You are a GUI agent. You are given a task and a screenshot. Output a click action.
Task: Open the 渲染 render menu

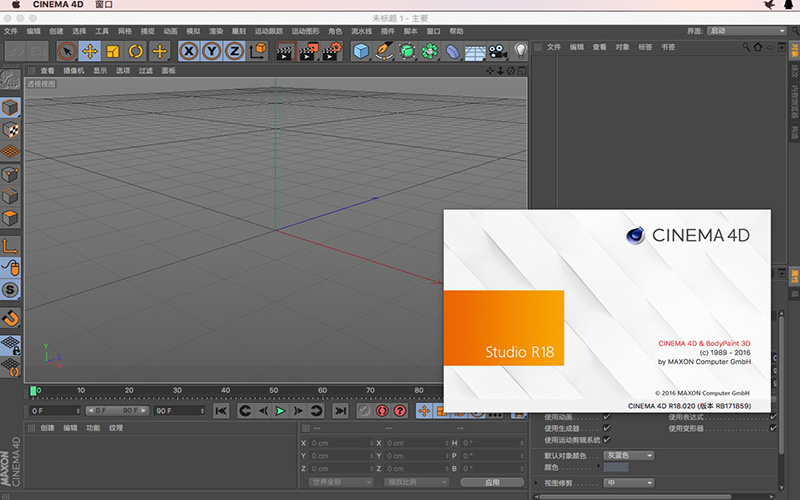coord(216,31)
